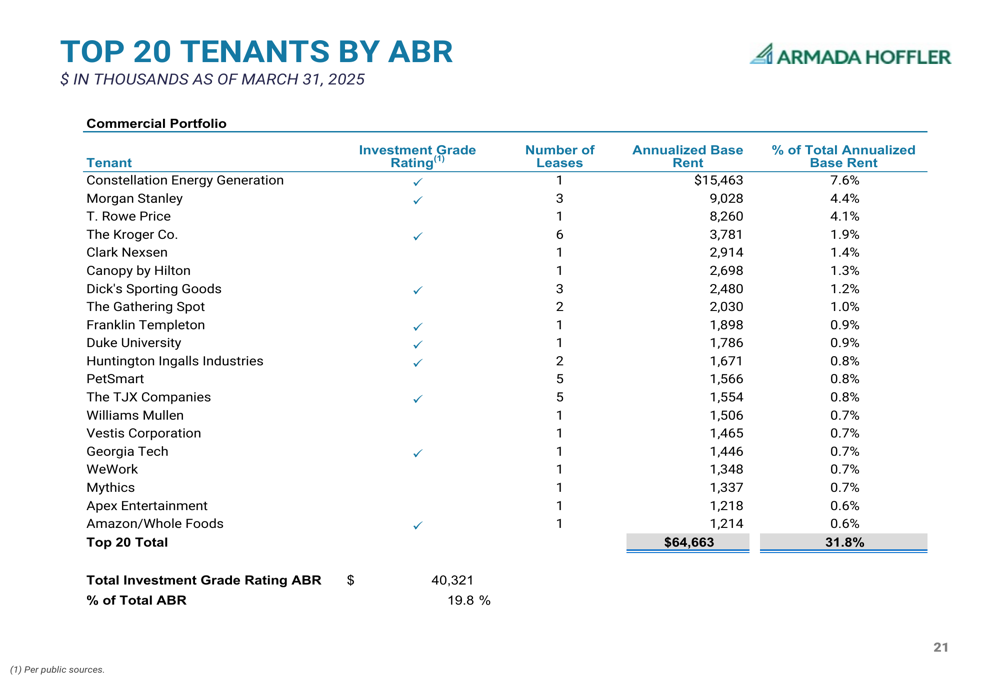
Task: Click the total rent cell '$64,663'
Action: 688,542
